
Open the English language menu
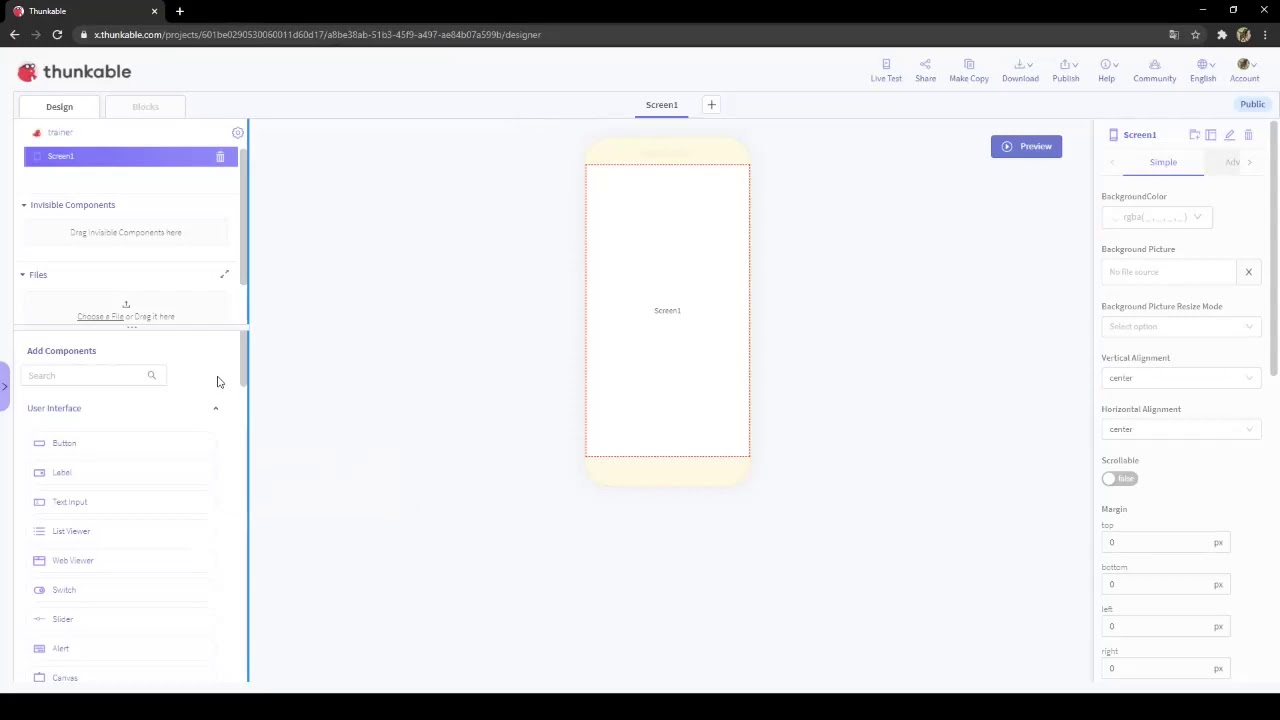click(1203, 71)
